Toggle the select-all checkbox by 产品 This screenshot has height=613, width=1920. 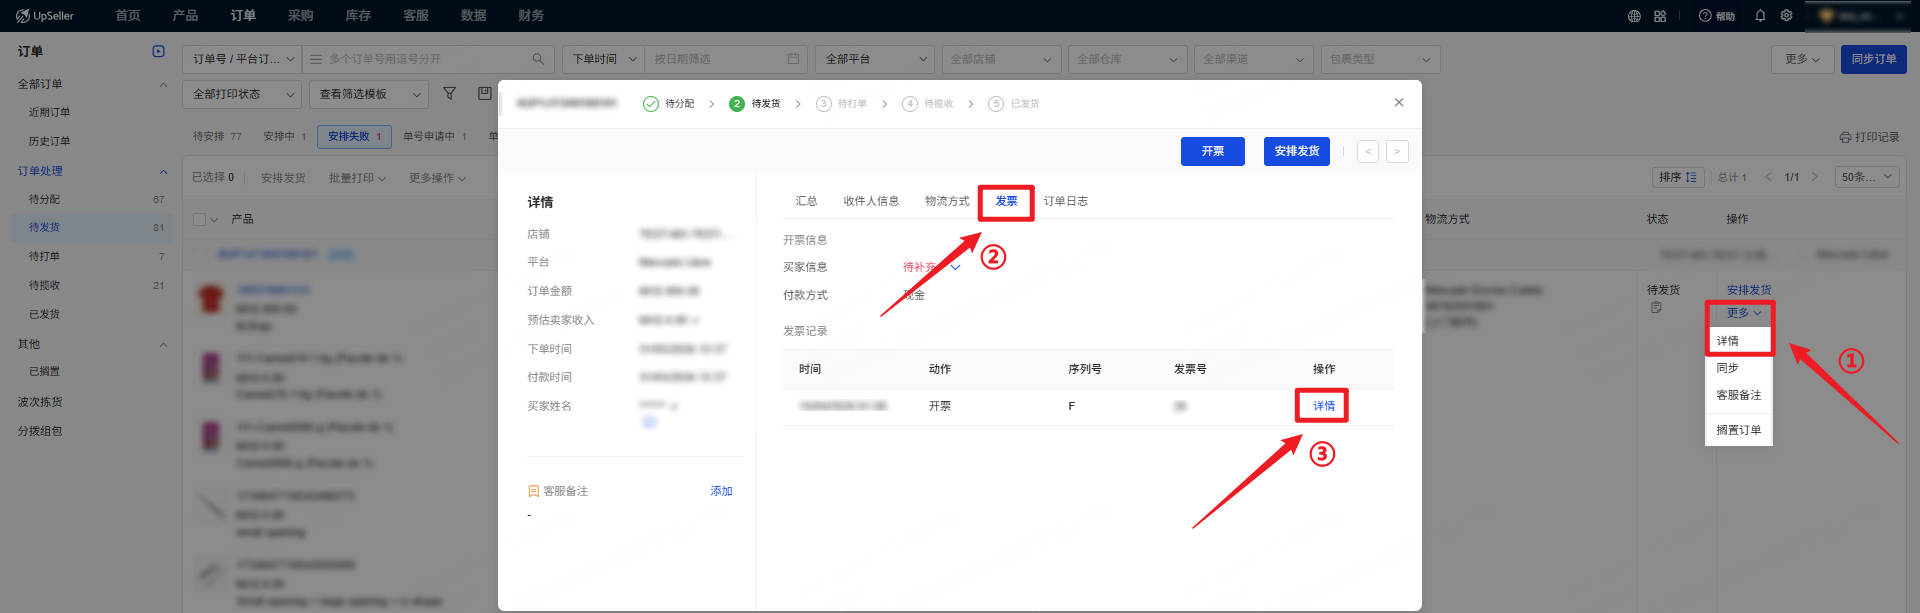[x=199, y=219]
